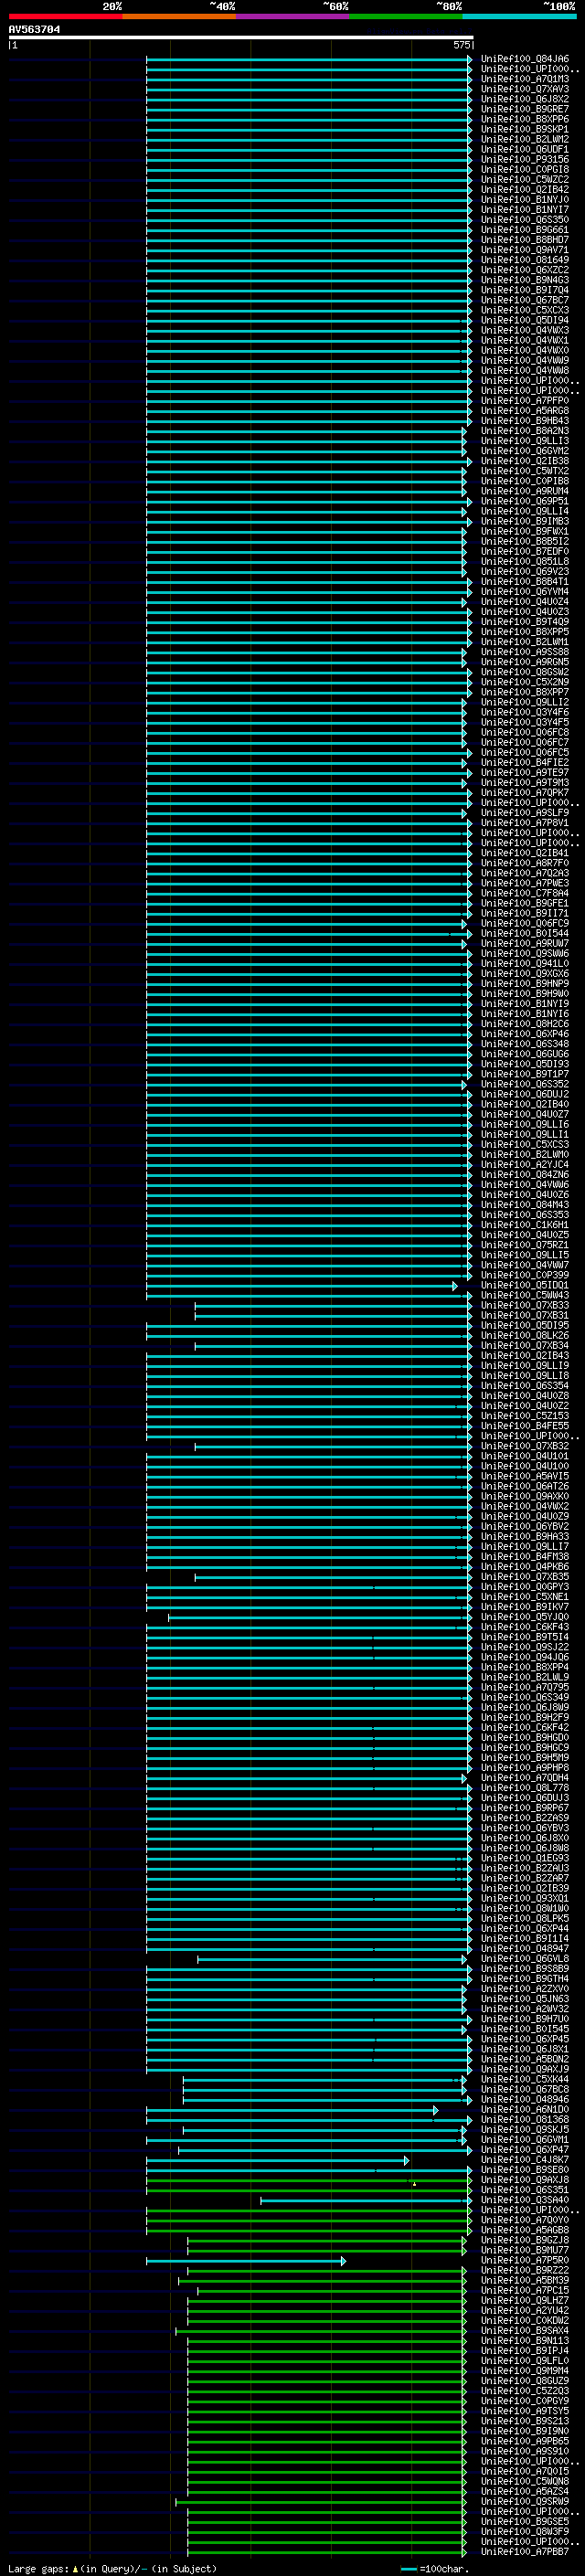Image resolution: width=585 pixels, height=2576 pixels.
Task: Select hit label UniRef100_C0KDW2
Action: pos(525,2321)
